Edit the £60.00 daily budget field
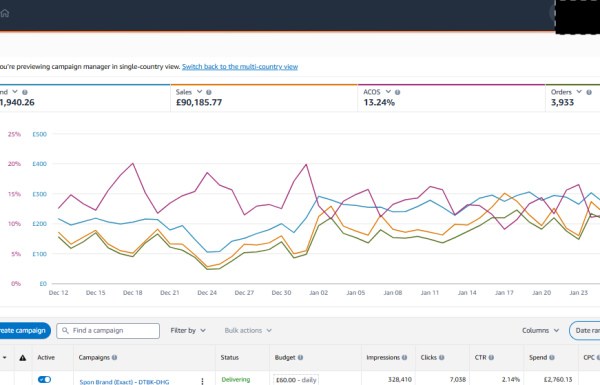 pyautogui.click(x=296, y=380)
